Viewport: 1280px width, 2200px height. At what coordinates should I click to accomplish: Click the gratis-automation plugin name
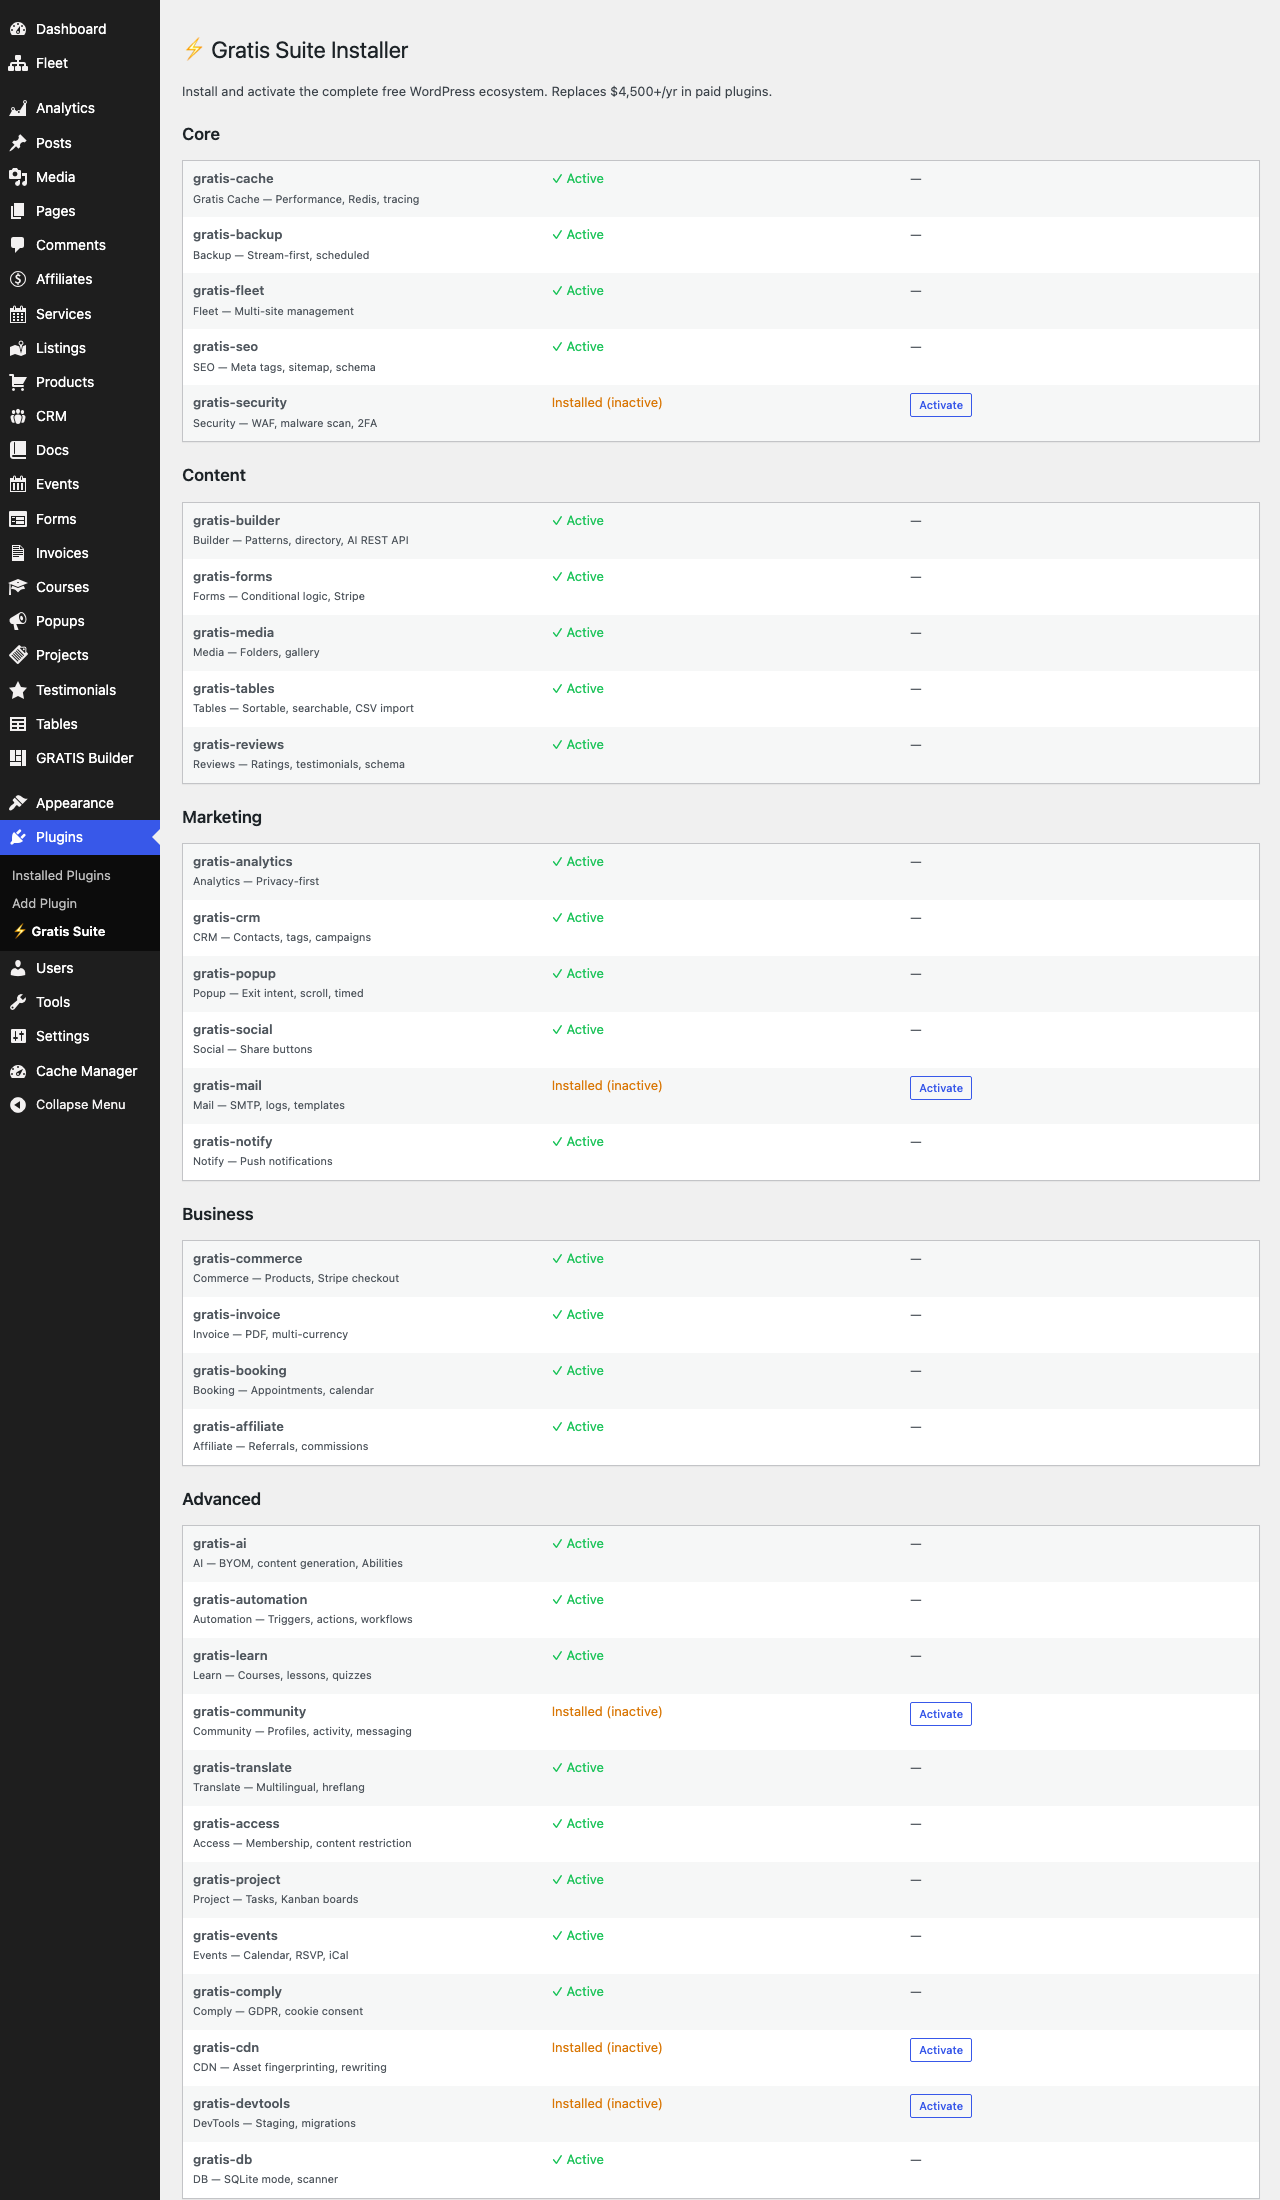[250, 1600]
